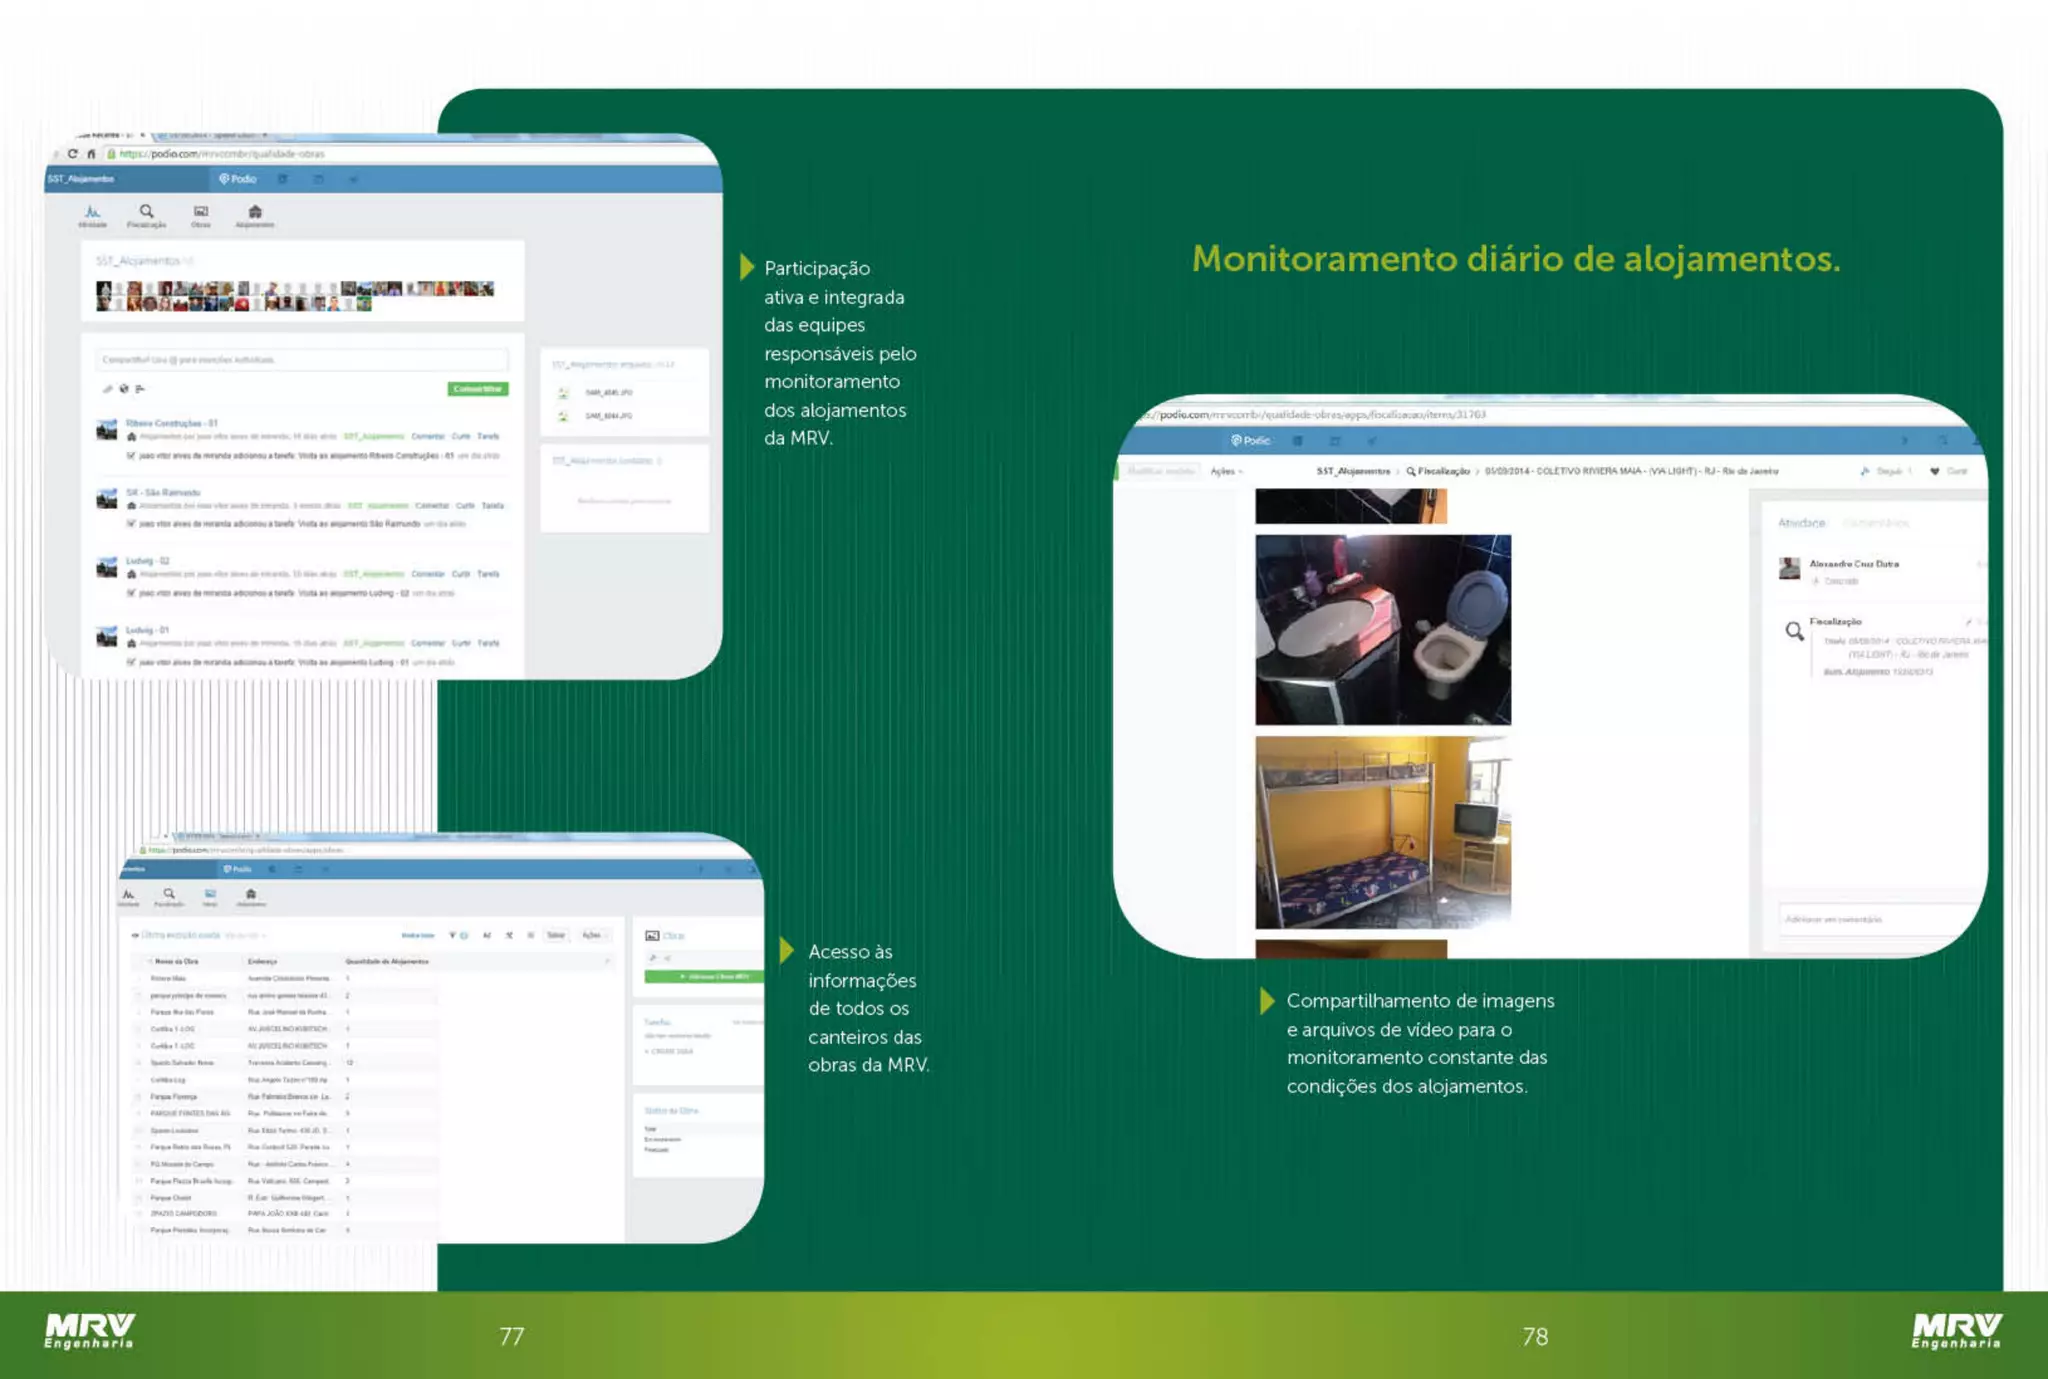Toggle task checkbox under Ludwig - 02
The image size is (2048, 1379).
[x=131, y=593]
